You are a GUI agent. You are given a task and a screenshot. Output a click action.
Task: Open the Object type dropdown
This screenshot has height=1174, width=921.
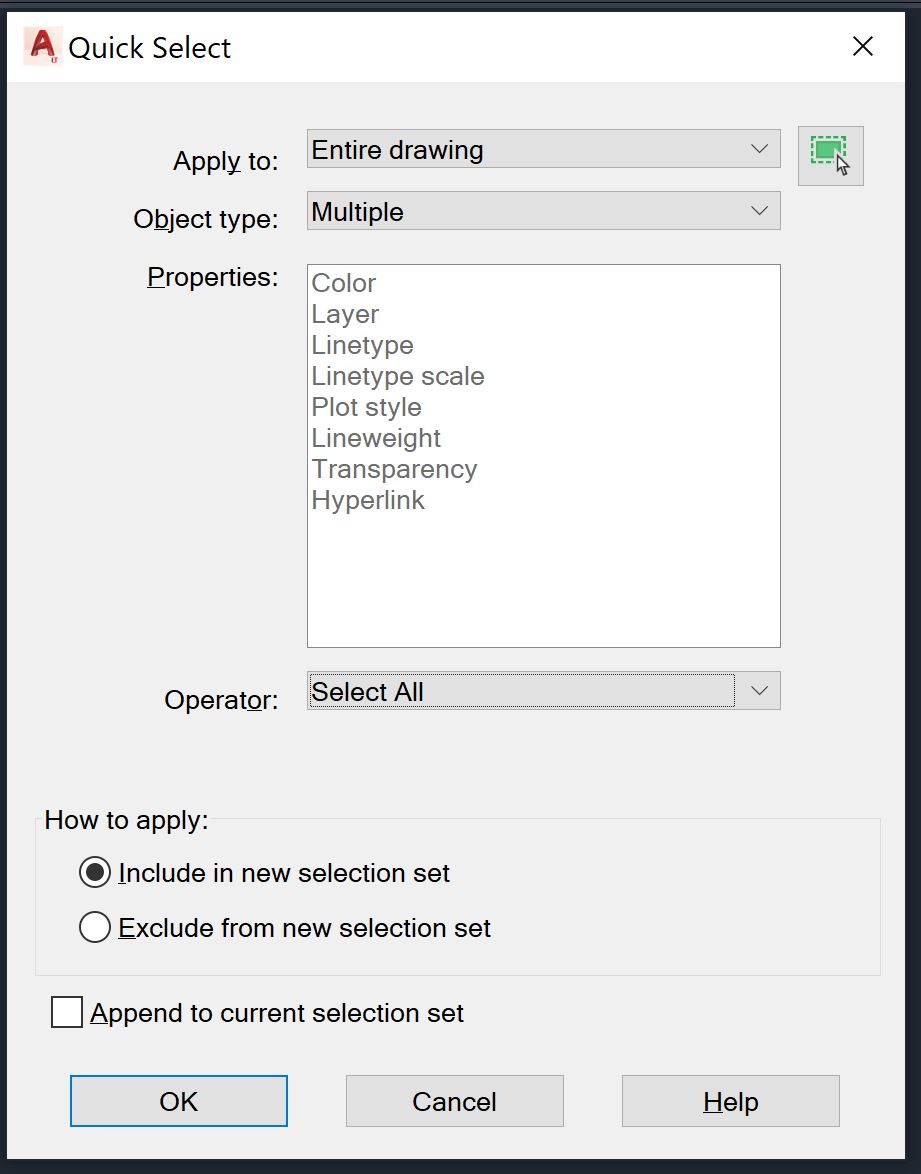coord(544,211)
